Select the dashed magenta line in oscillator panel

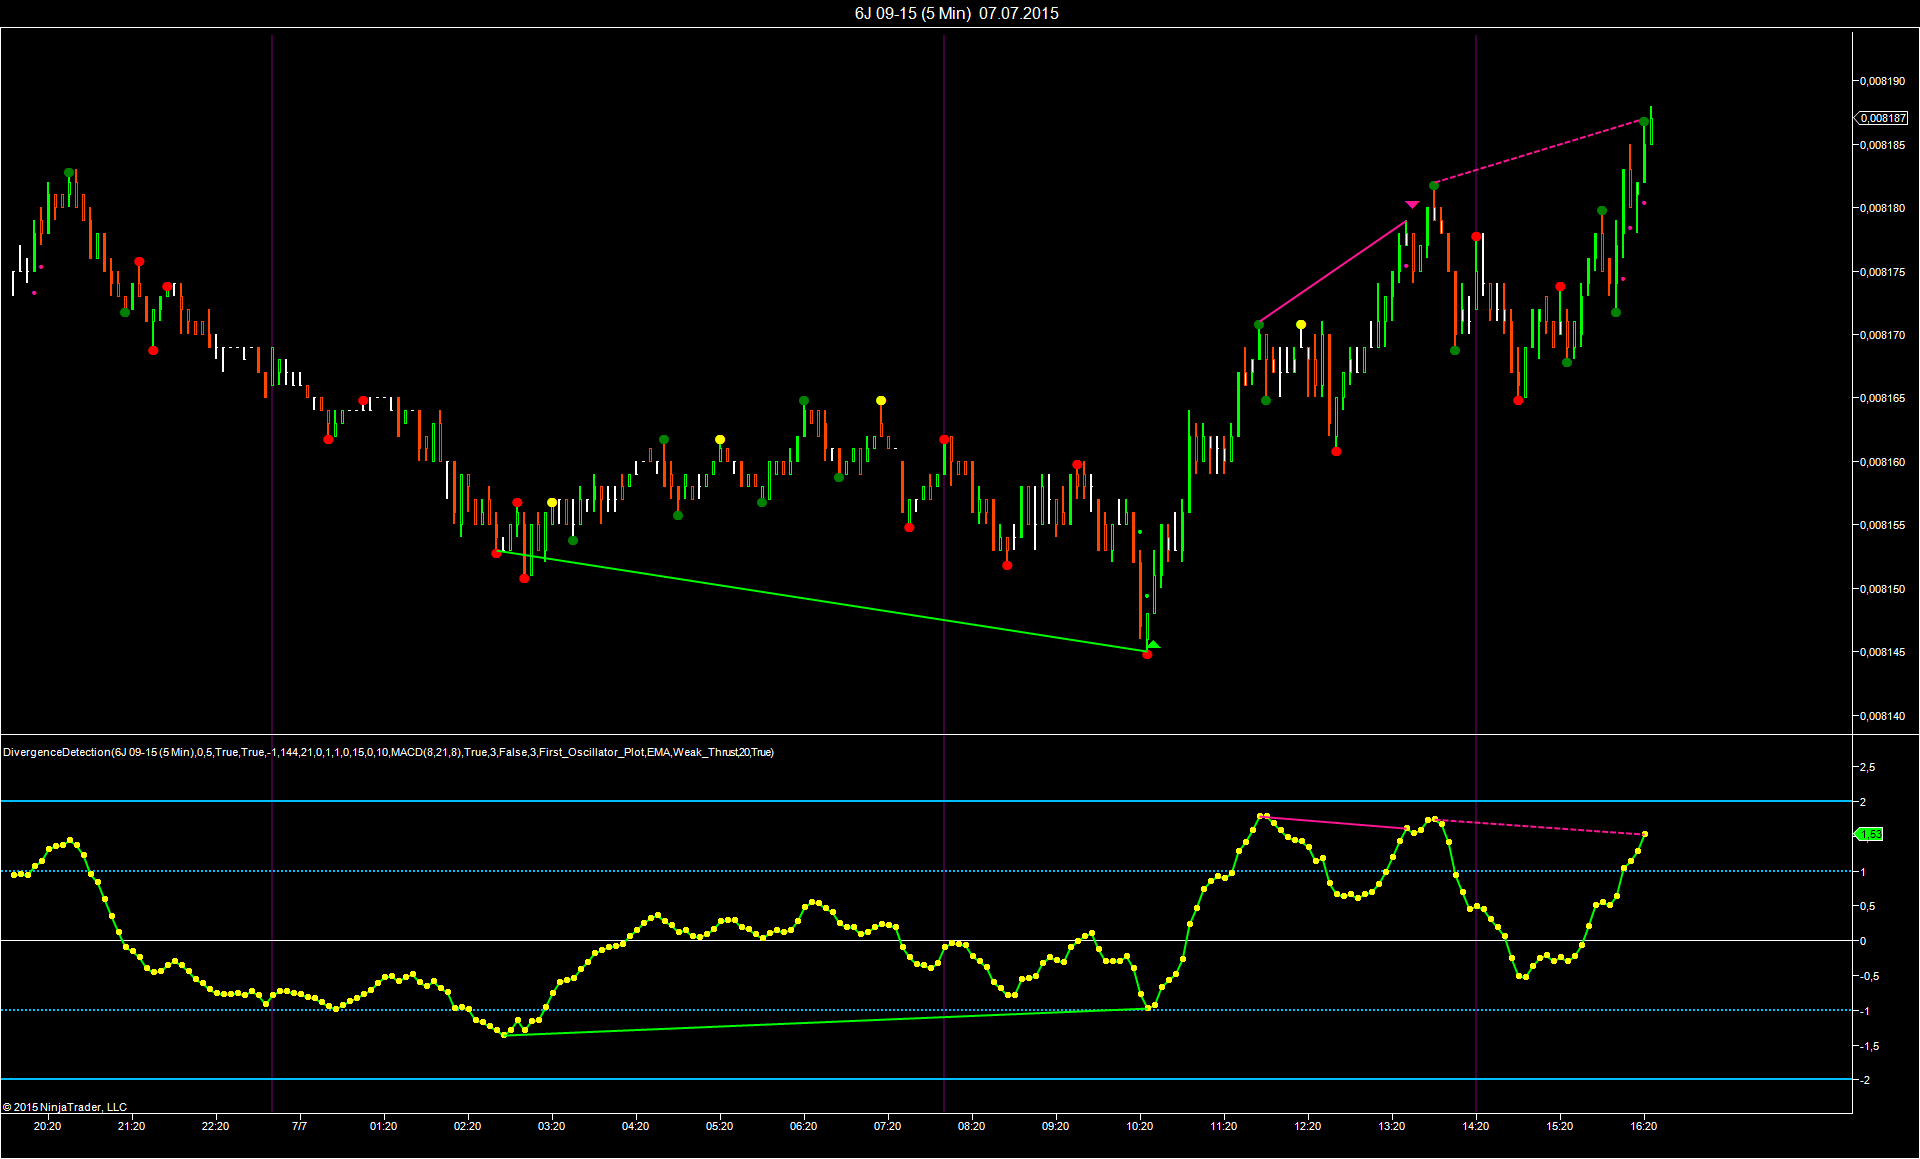pyautogui.click(x=1540, y=827)
